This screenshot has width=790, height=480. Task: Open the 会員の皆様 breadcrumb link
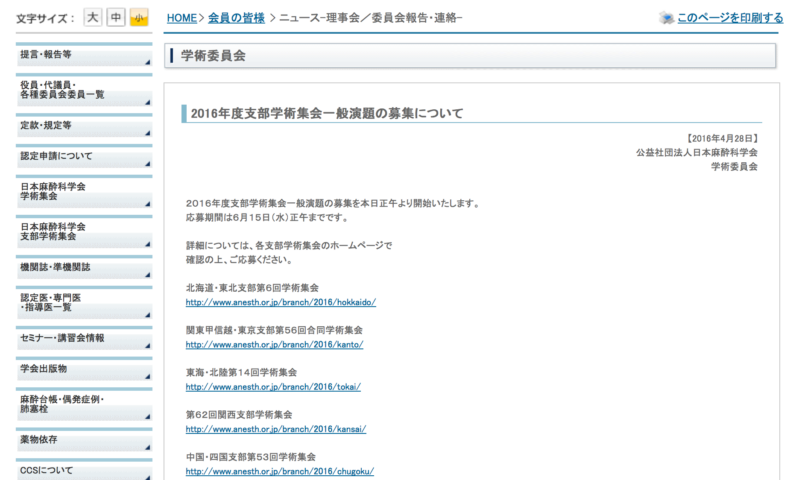click(x=236, y=18)
